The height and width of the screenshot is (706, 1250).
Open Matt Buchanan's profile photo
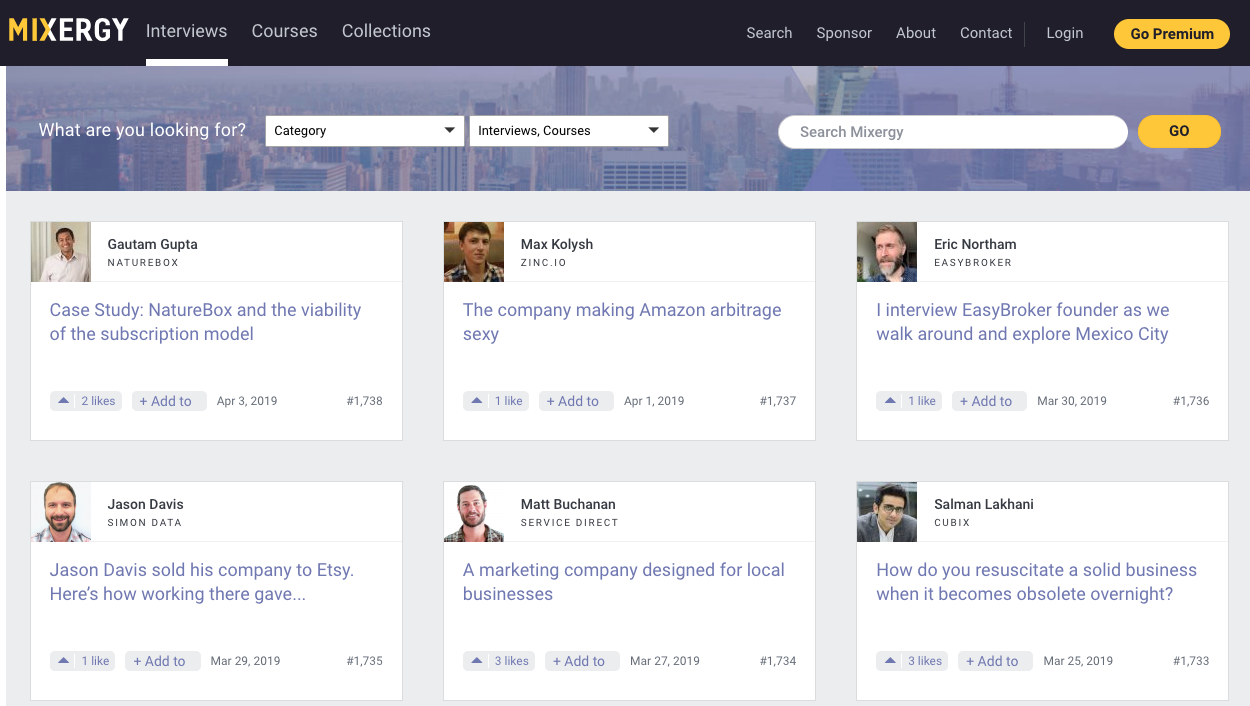point(474,512)
